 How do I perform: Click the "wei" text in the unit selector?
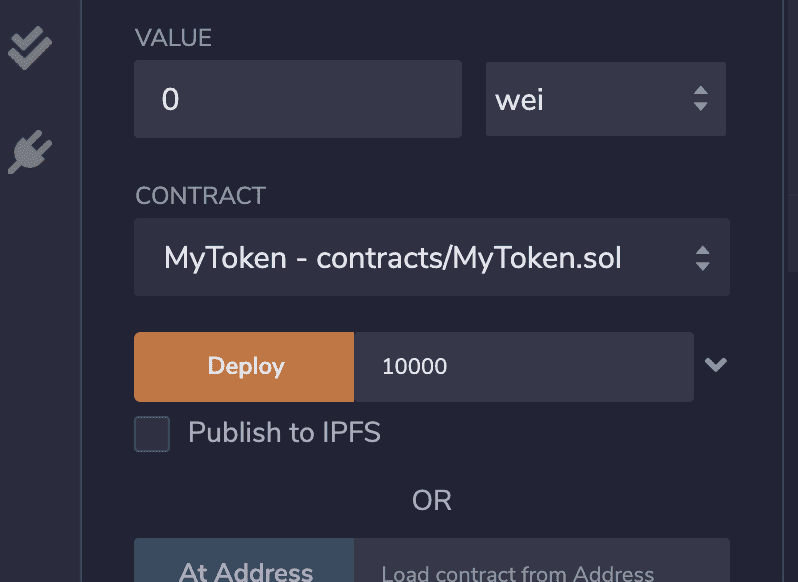point(519,100)
